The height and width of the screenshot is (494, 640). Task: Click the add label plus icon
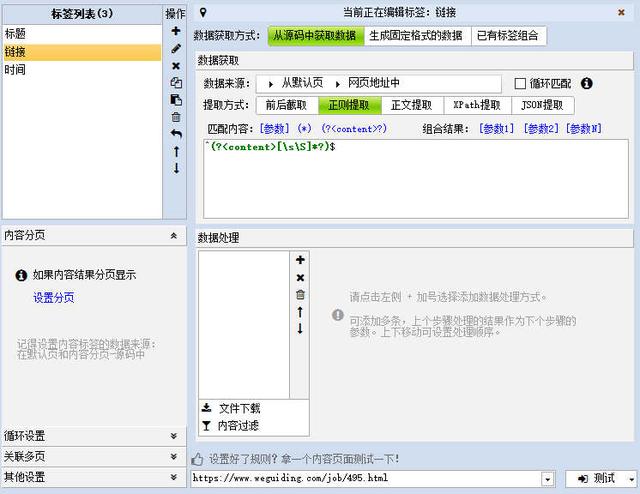(x=176, y=31)
